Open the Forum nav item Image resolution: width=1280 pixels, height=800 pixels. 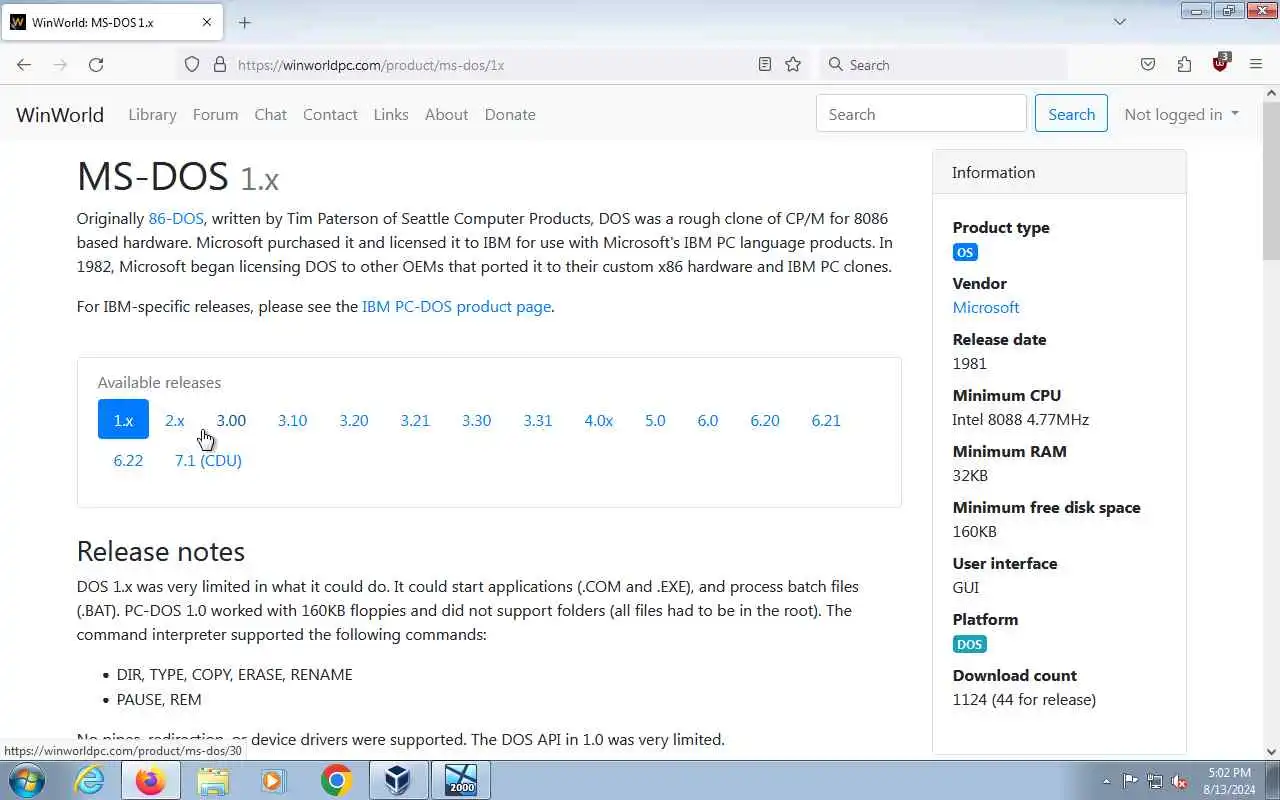tap(215, 114)
